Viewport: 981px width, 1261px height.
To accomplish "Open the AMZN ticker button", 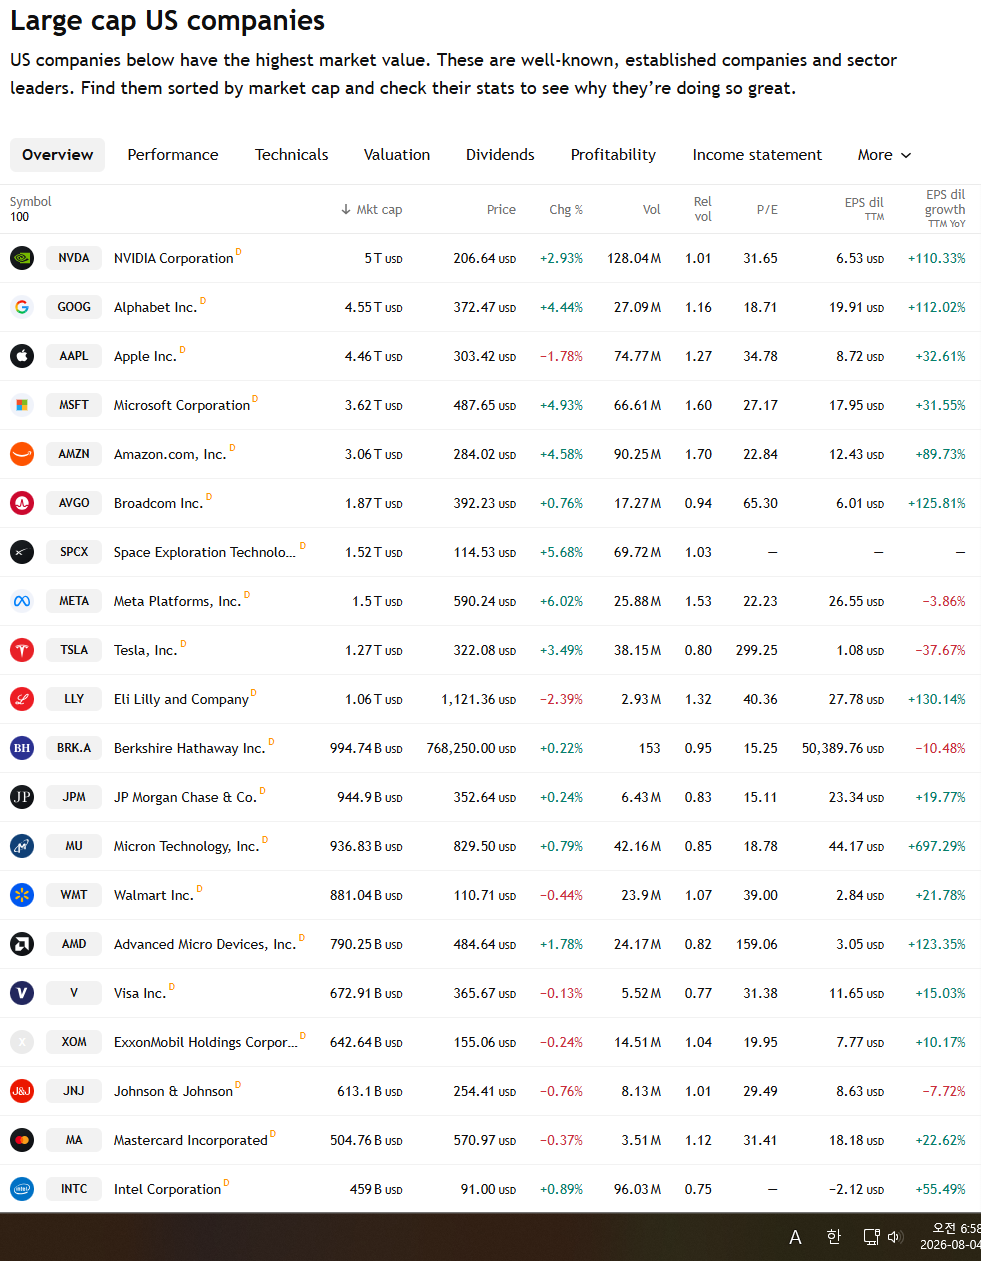I will tap(74, 454).
